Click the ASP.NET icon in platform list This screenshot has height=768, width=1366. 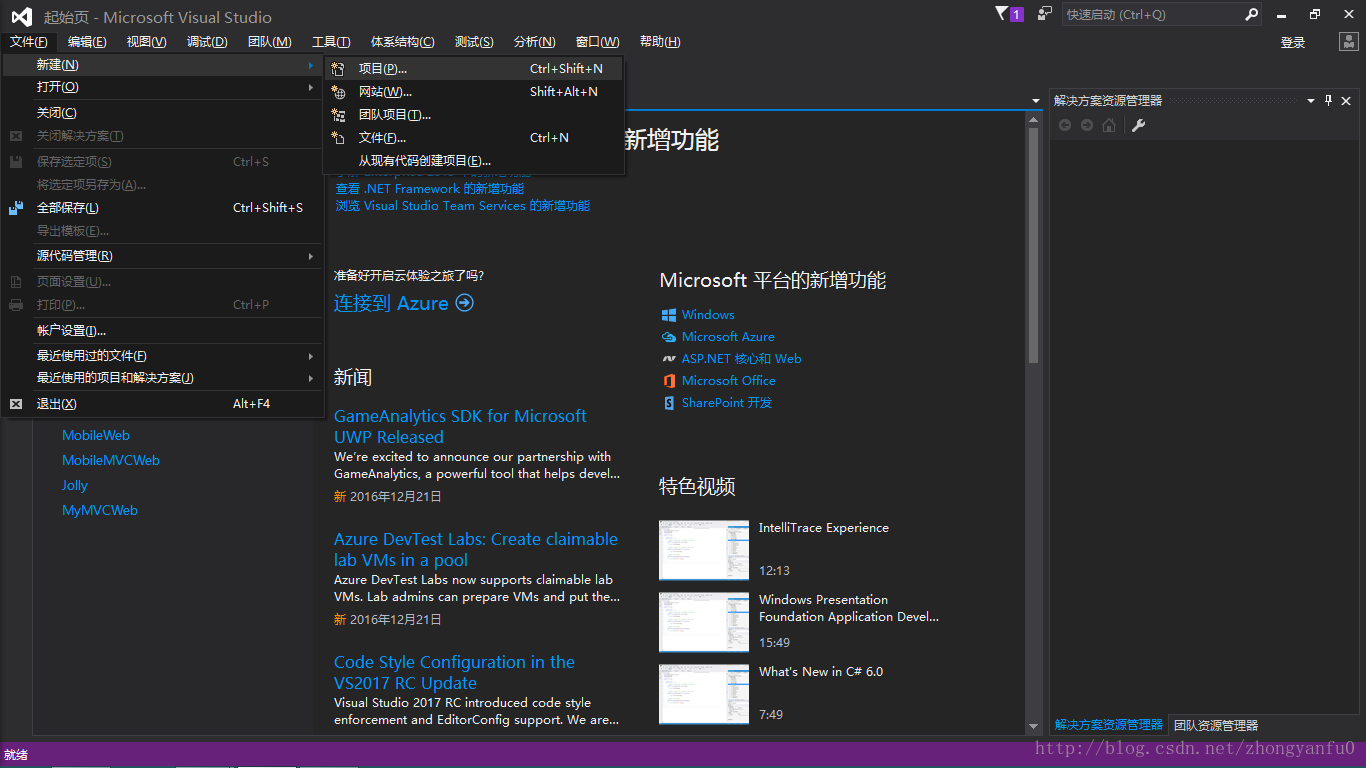669,359
